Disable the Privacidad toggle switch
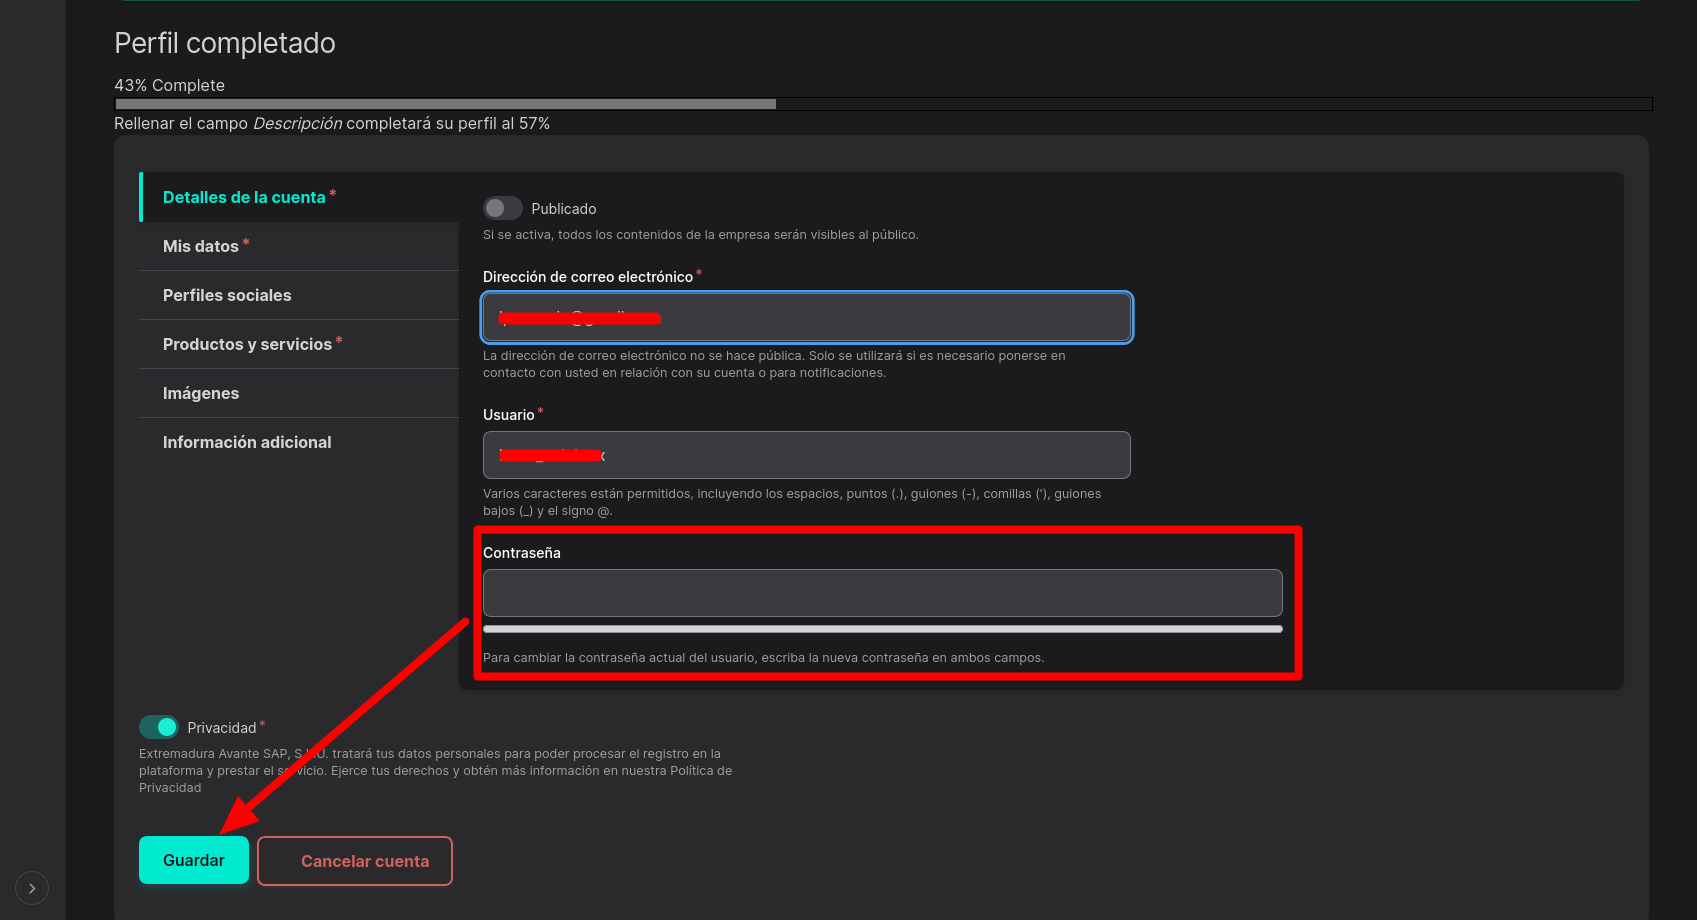This screenshot has width=1697, height=920. pos(158,727)
